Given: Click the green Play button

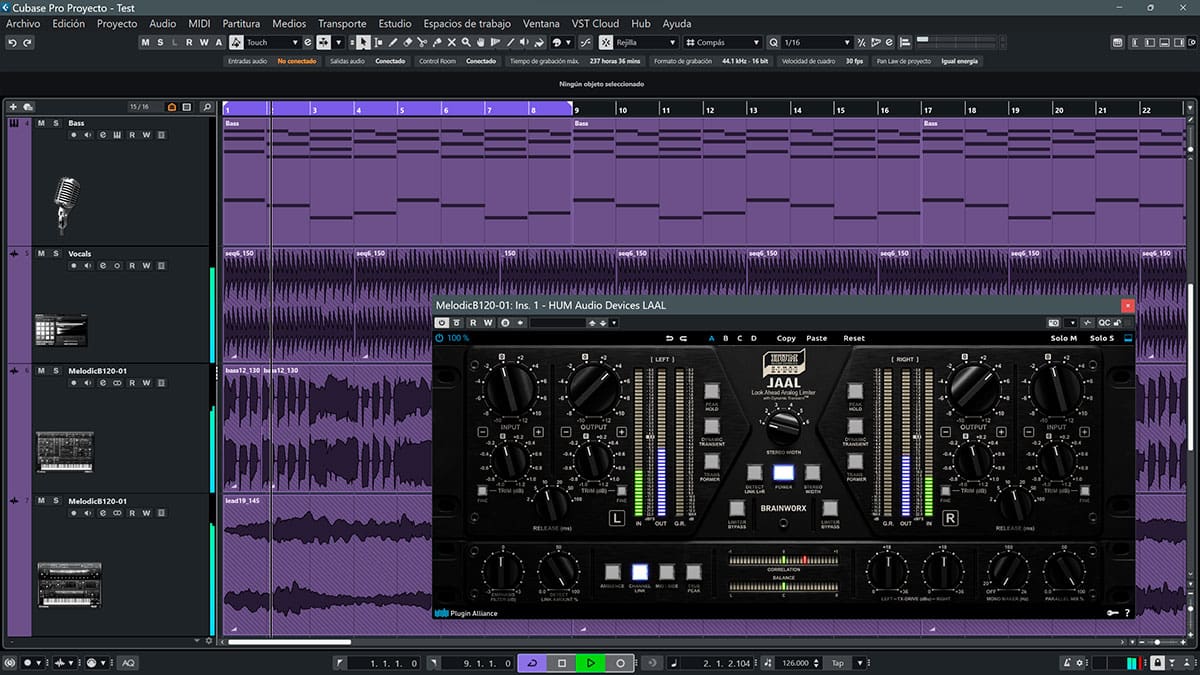Looking at the screenshot, I should [591, 663].
